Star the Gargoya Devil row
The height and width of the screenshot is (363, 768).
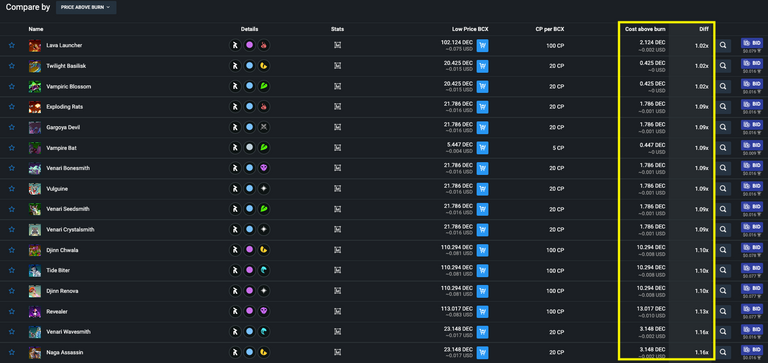12,127
